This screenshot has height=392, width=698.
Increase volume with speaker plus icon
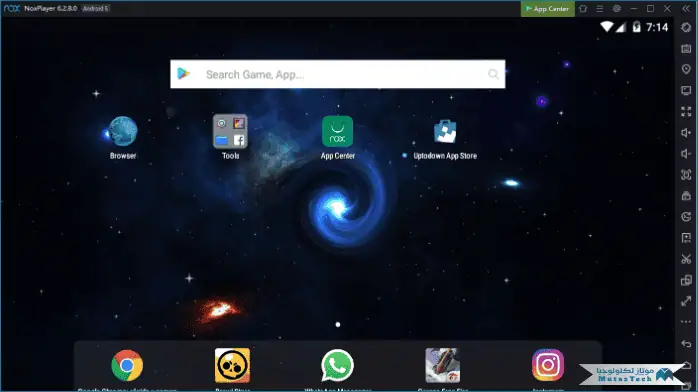686,133
